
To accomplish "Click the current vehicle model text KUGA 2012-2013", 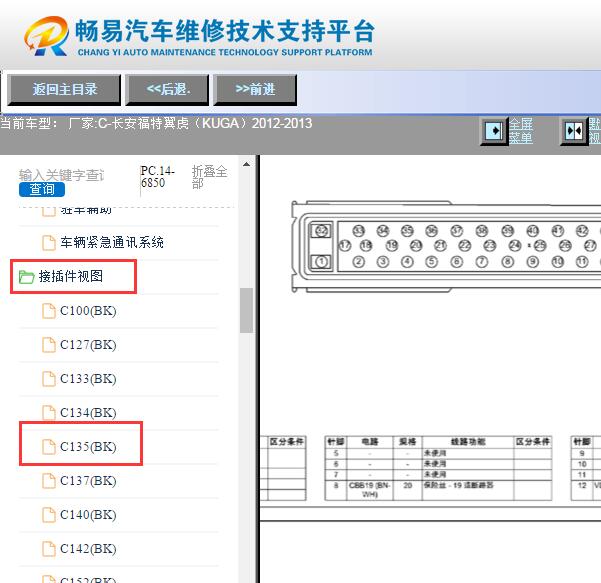I will point(156,124).
